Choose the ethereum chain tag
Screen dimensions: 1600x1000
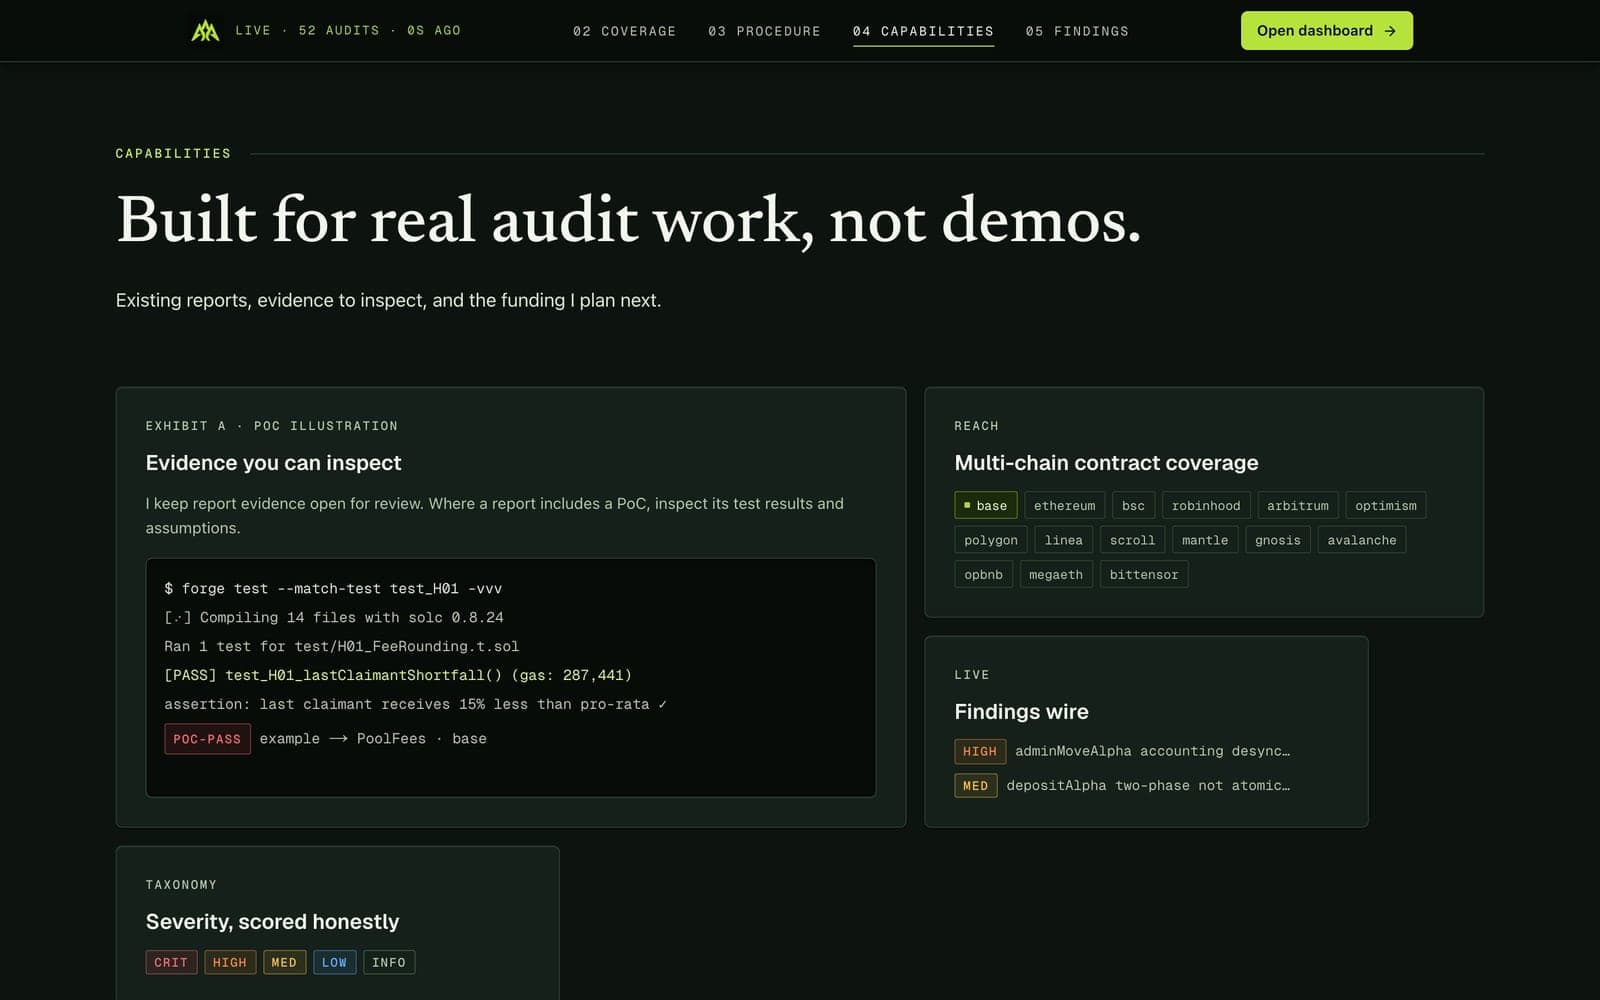pos(1064,505)
